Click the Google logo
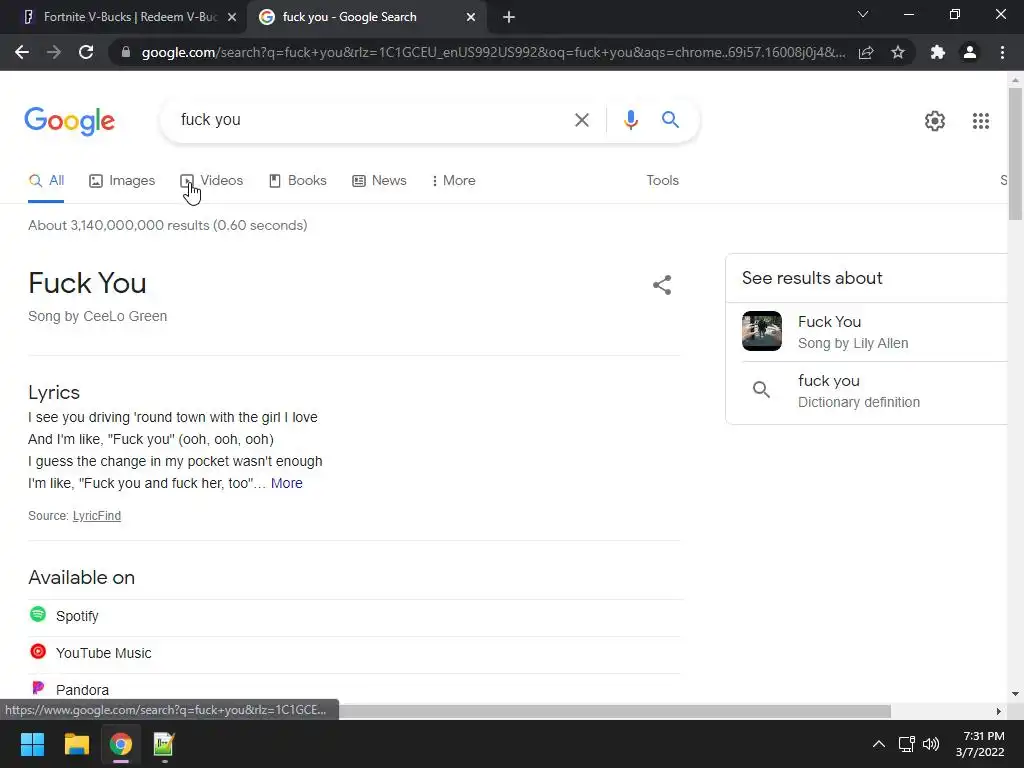1024x768 pixels. pos(69,121)
